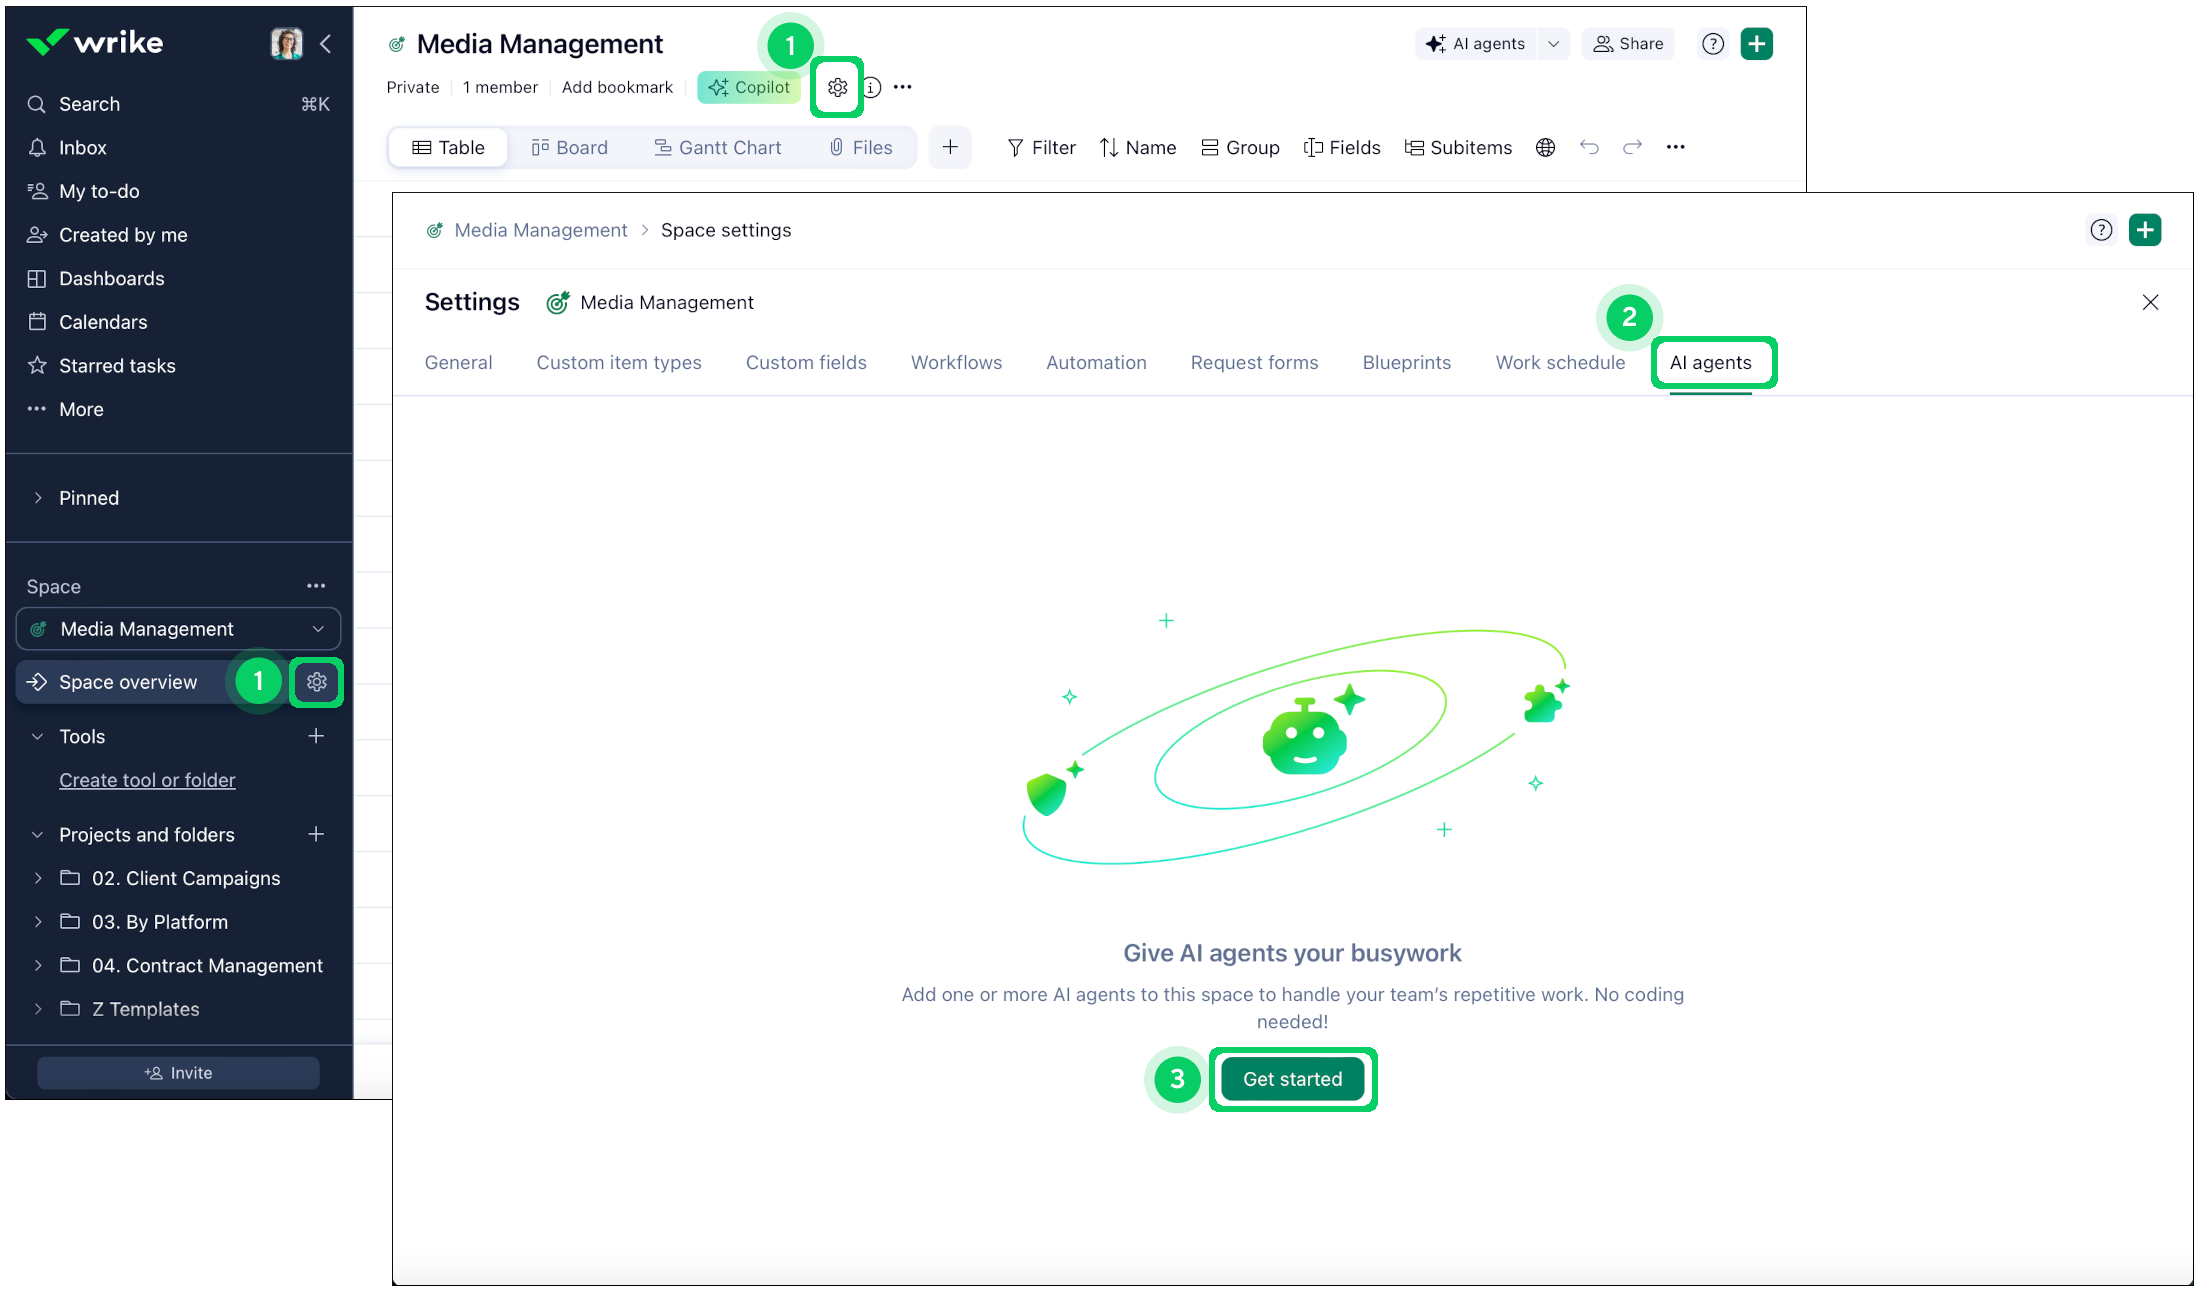2205x1296 pixels.
Task: Expand the 02. Client Campaigns folder
Action: (x=38, y=878)
